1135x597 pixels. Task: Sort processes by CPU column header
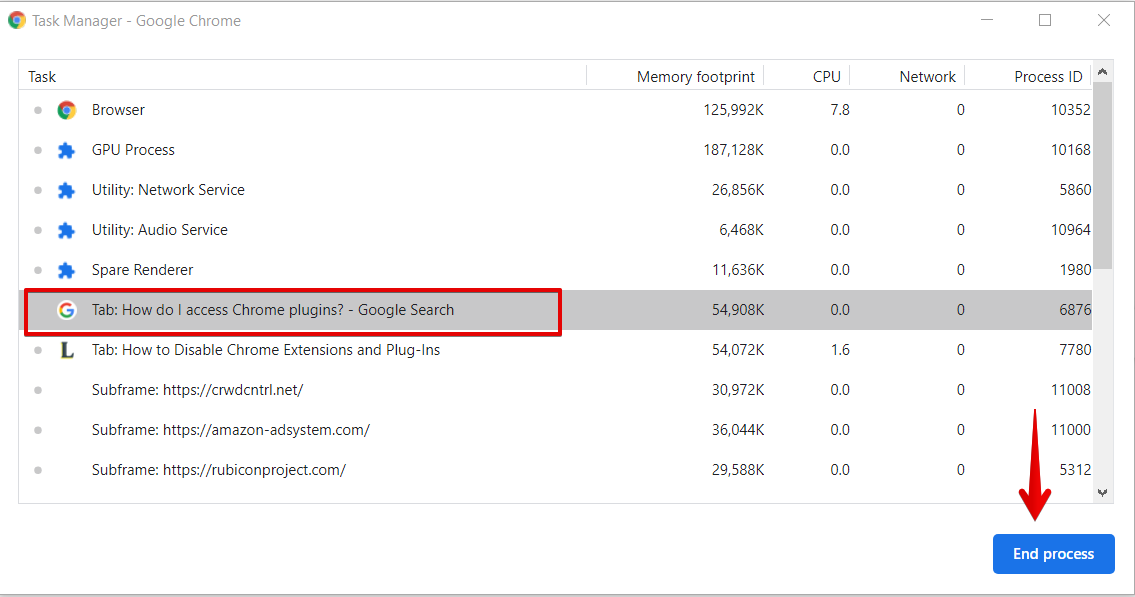click(826, 77)
